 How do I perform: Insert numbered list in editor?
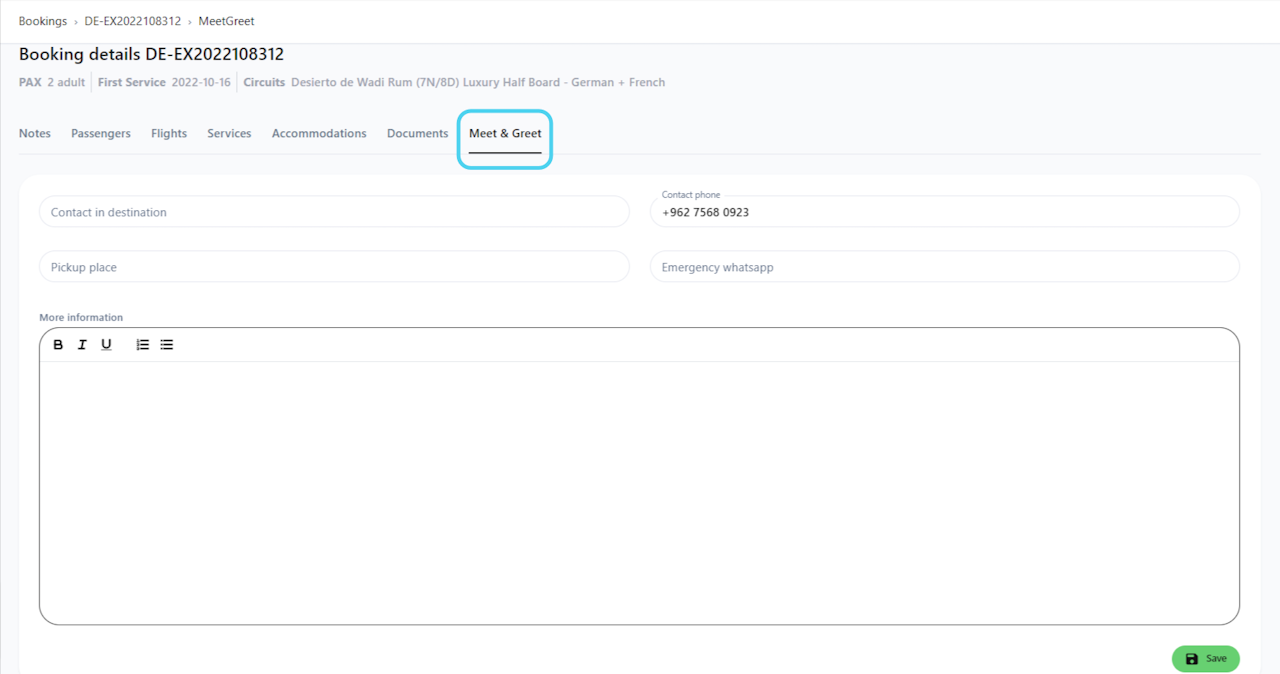click(143, 344)
